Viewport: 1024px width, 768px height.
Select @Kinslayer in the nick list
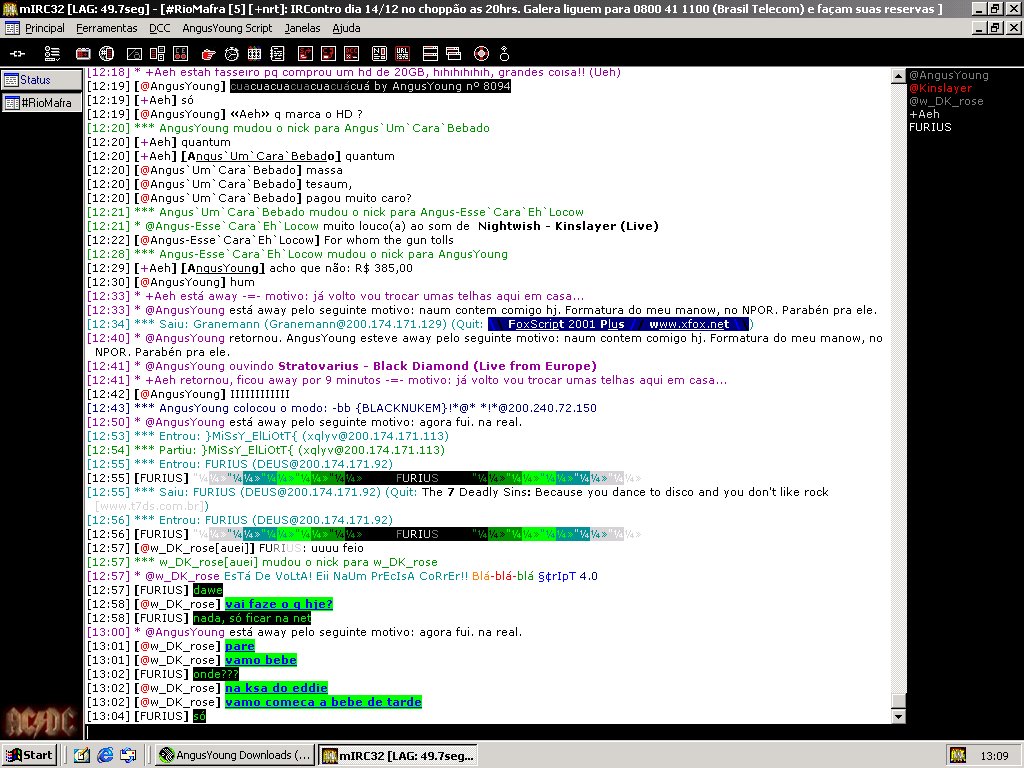tap(940, 88)
